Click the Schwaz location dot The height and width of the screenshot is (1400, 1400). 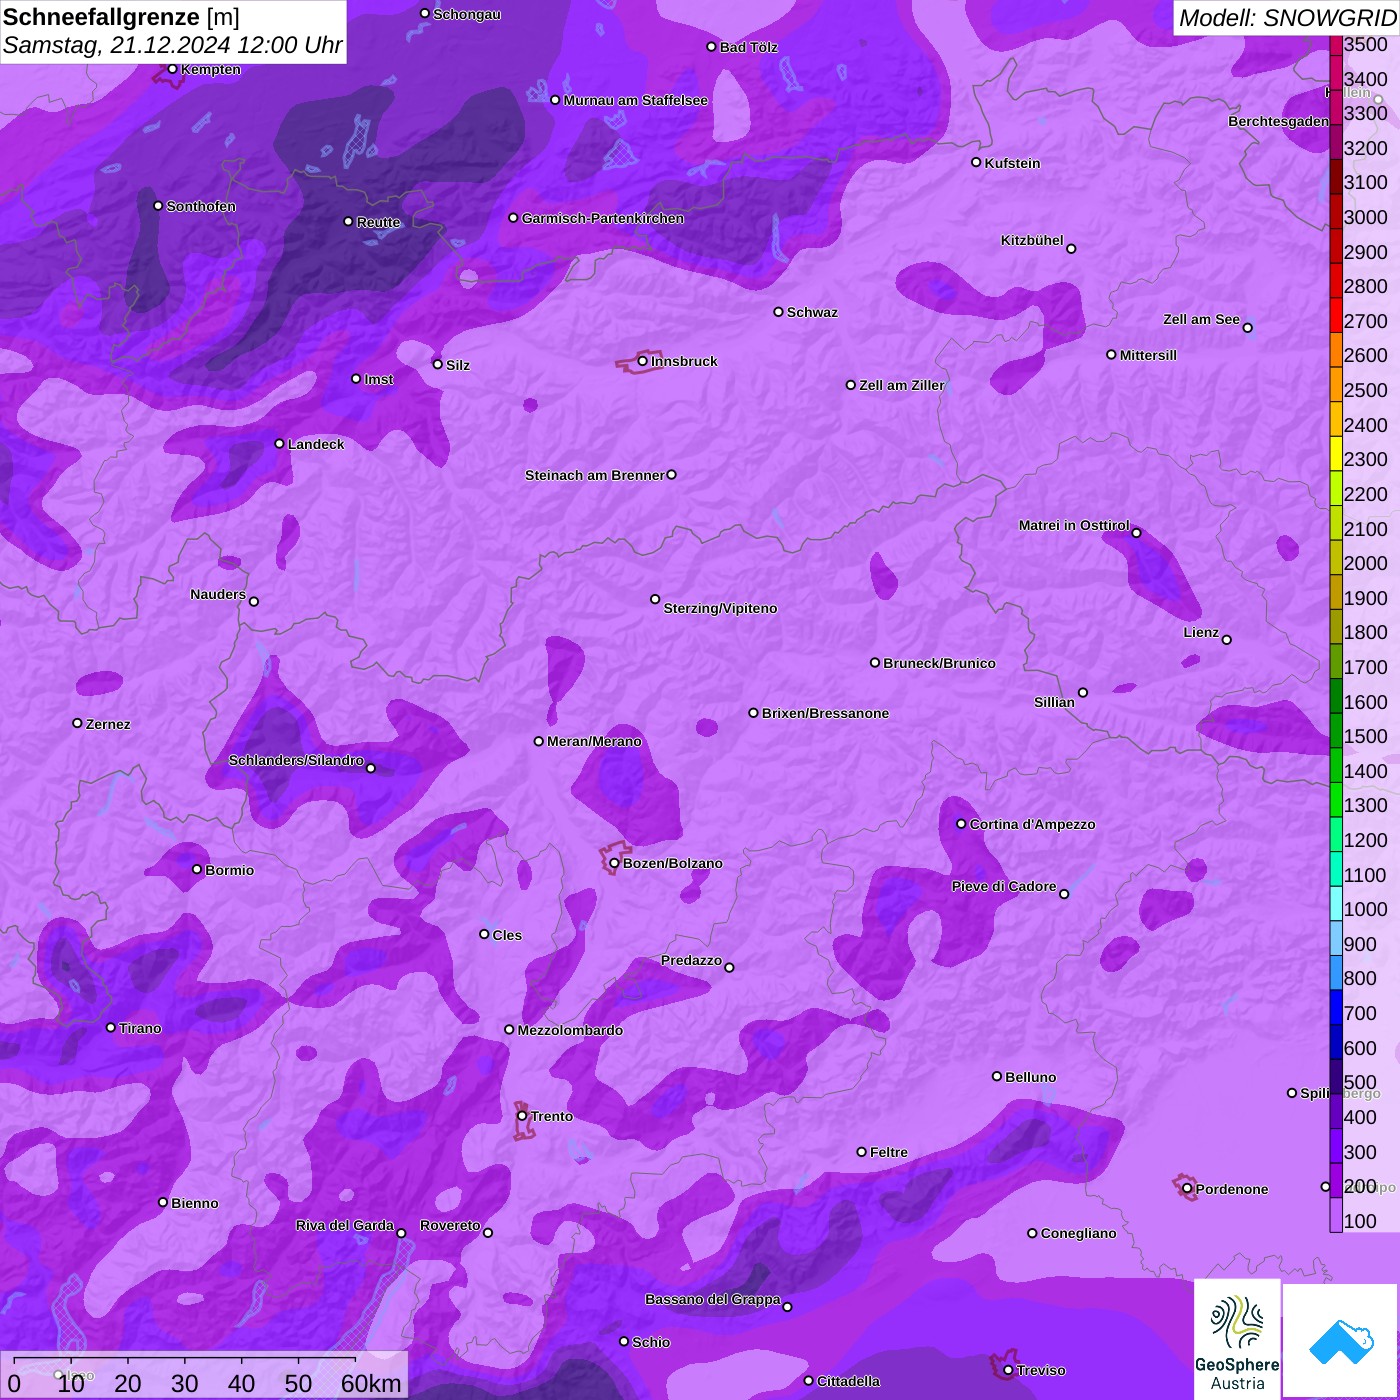point(778,312)
